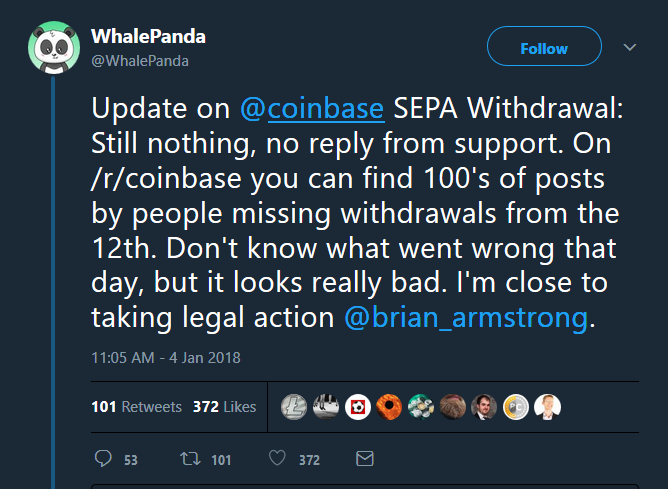Viewport: 668px width, 489px height.
Task: Click the @WhalePanda handle under the name
Action: 140,60
